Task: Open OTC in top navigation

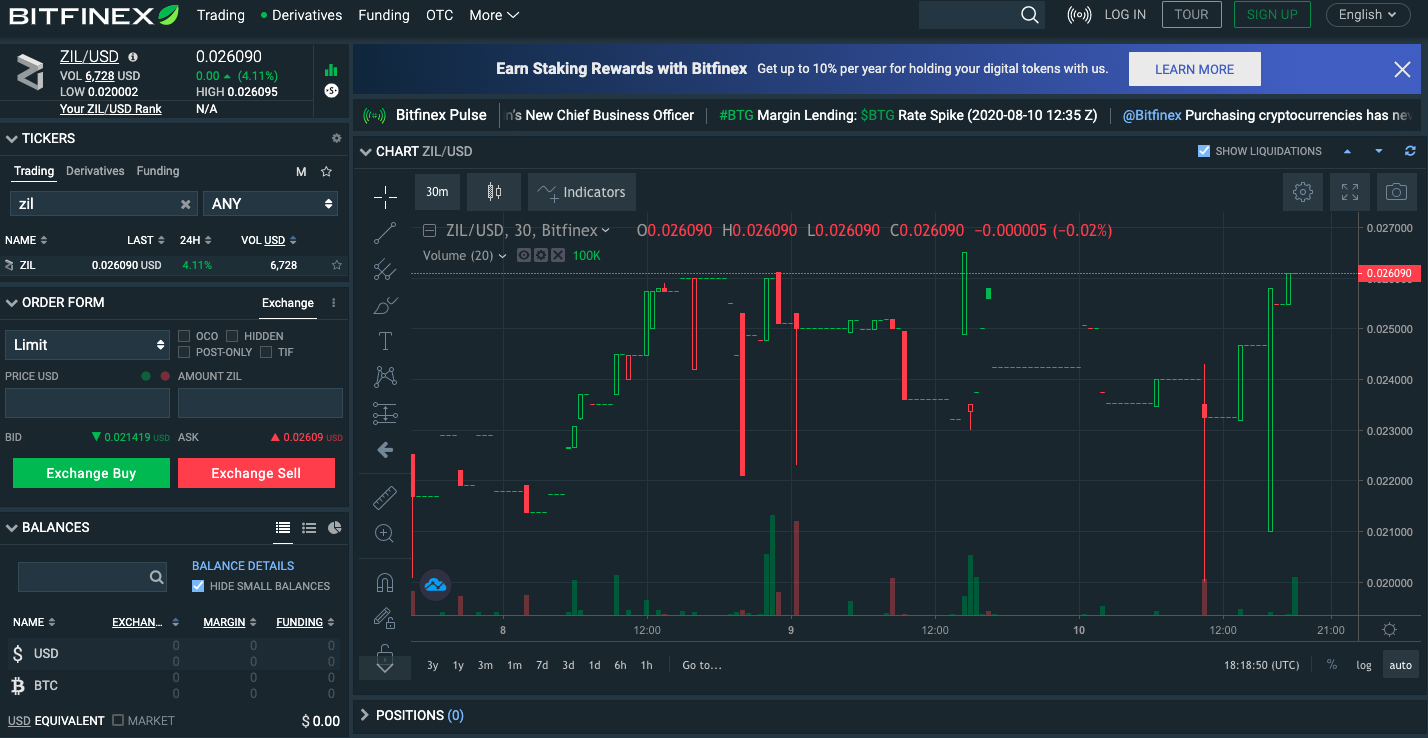Action: [440, 15]
